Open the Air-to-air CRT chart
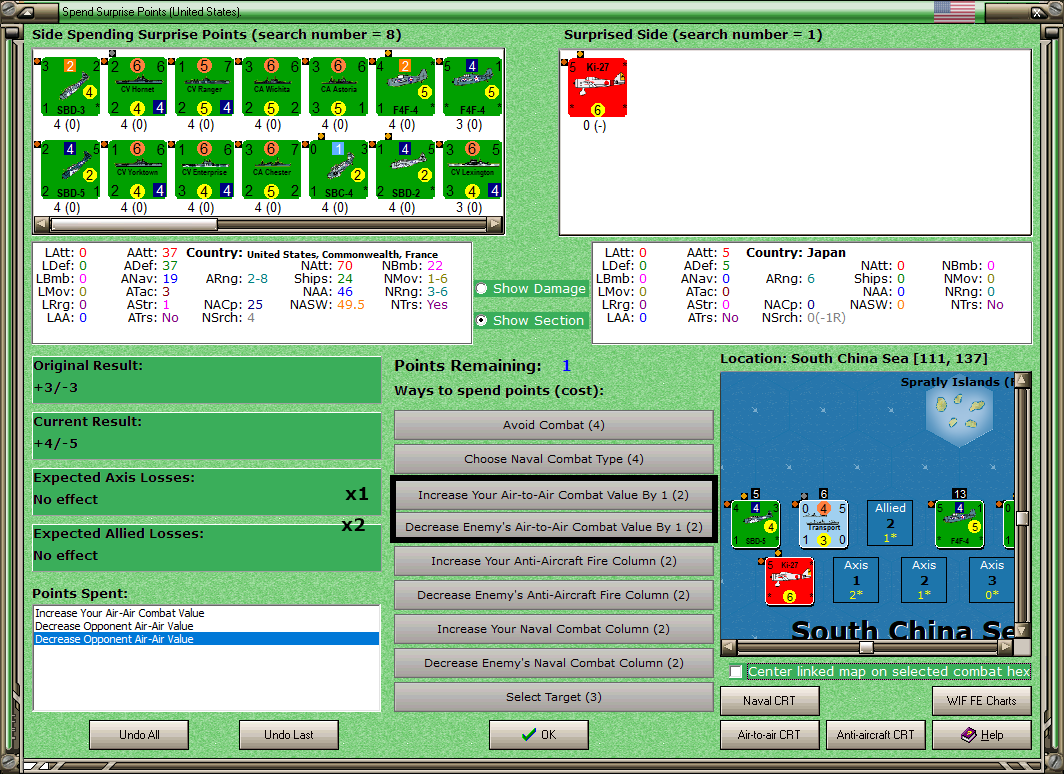1064x774 pixels. 770,735
